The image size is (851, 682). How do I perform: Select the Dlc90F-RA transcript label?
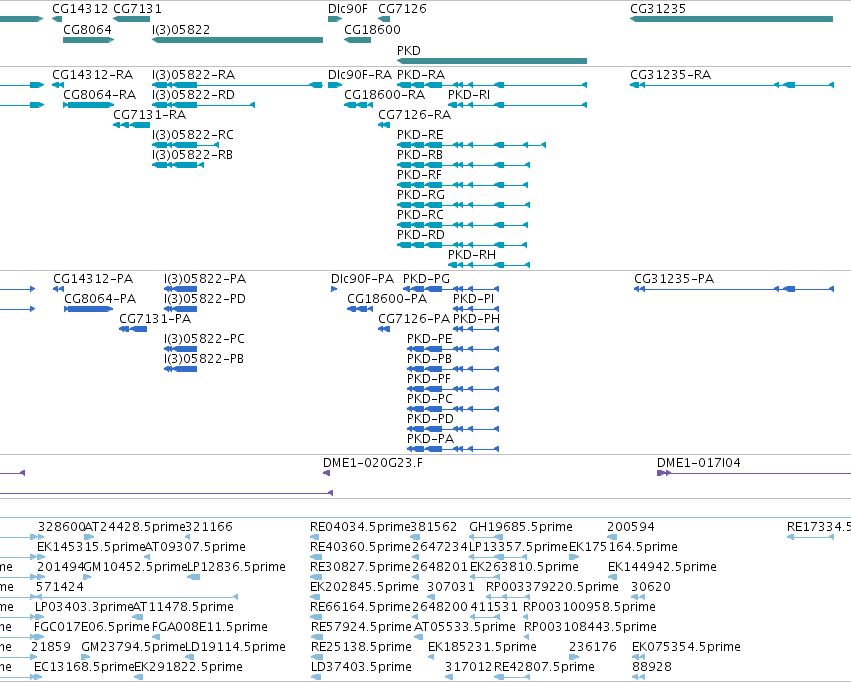(x=360, y=74)
